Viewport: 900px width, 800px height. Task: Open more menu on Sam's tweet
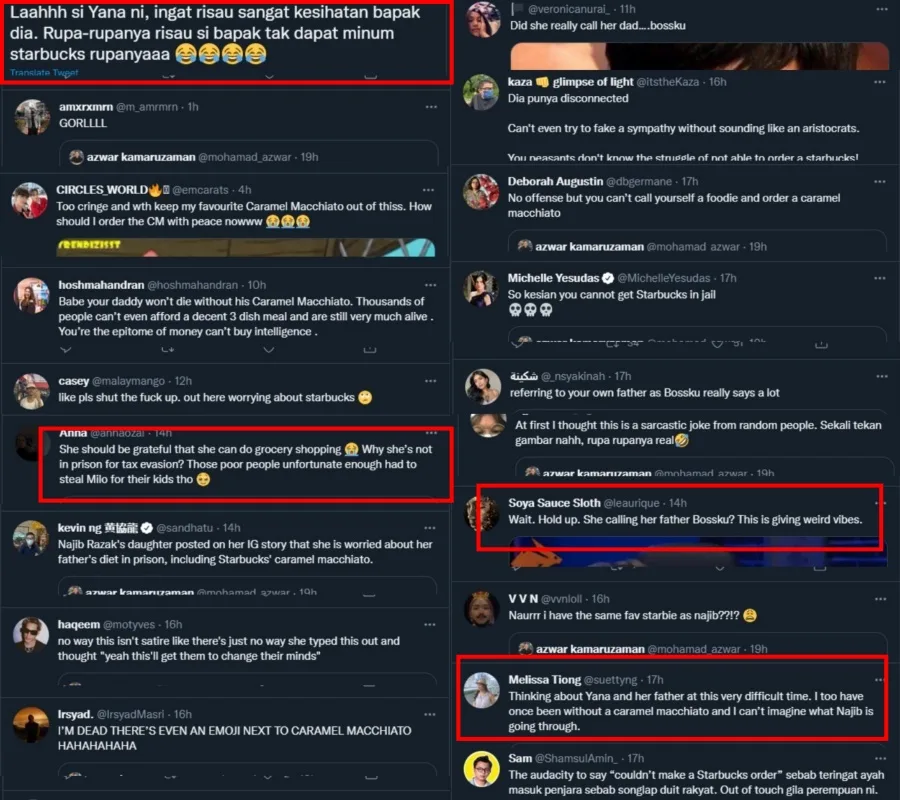880,759
